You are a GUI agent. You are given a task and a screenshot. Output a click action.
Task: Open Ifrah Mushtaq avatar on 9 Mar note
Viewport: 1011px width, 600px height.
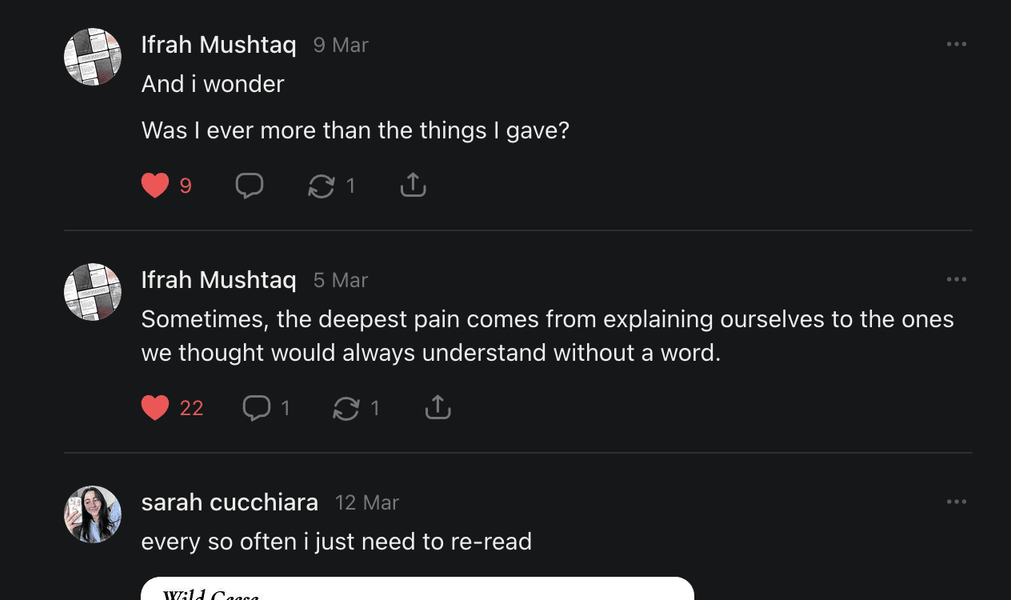point(93,57)
